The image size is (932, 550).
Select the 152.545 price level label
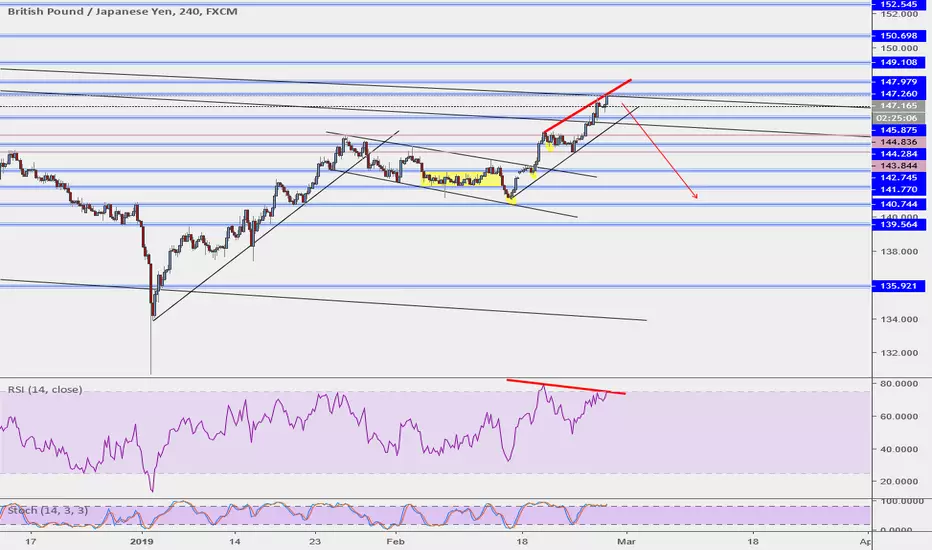898,4
